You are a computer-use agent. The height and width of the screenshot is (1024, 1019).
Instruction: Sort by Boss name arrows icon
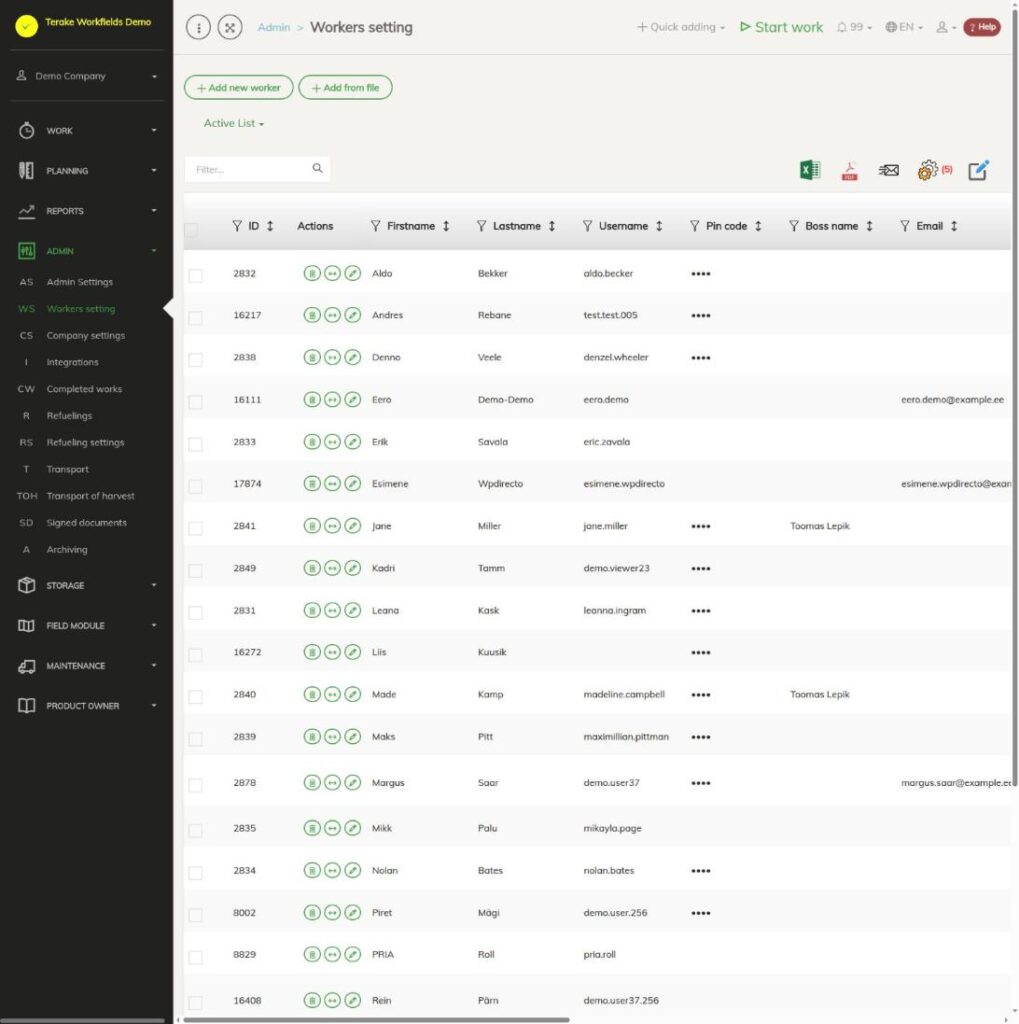click(869, 226)
